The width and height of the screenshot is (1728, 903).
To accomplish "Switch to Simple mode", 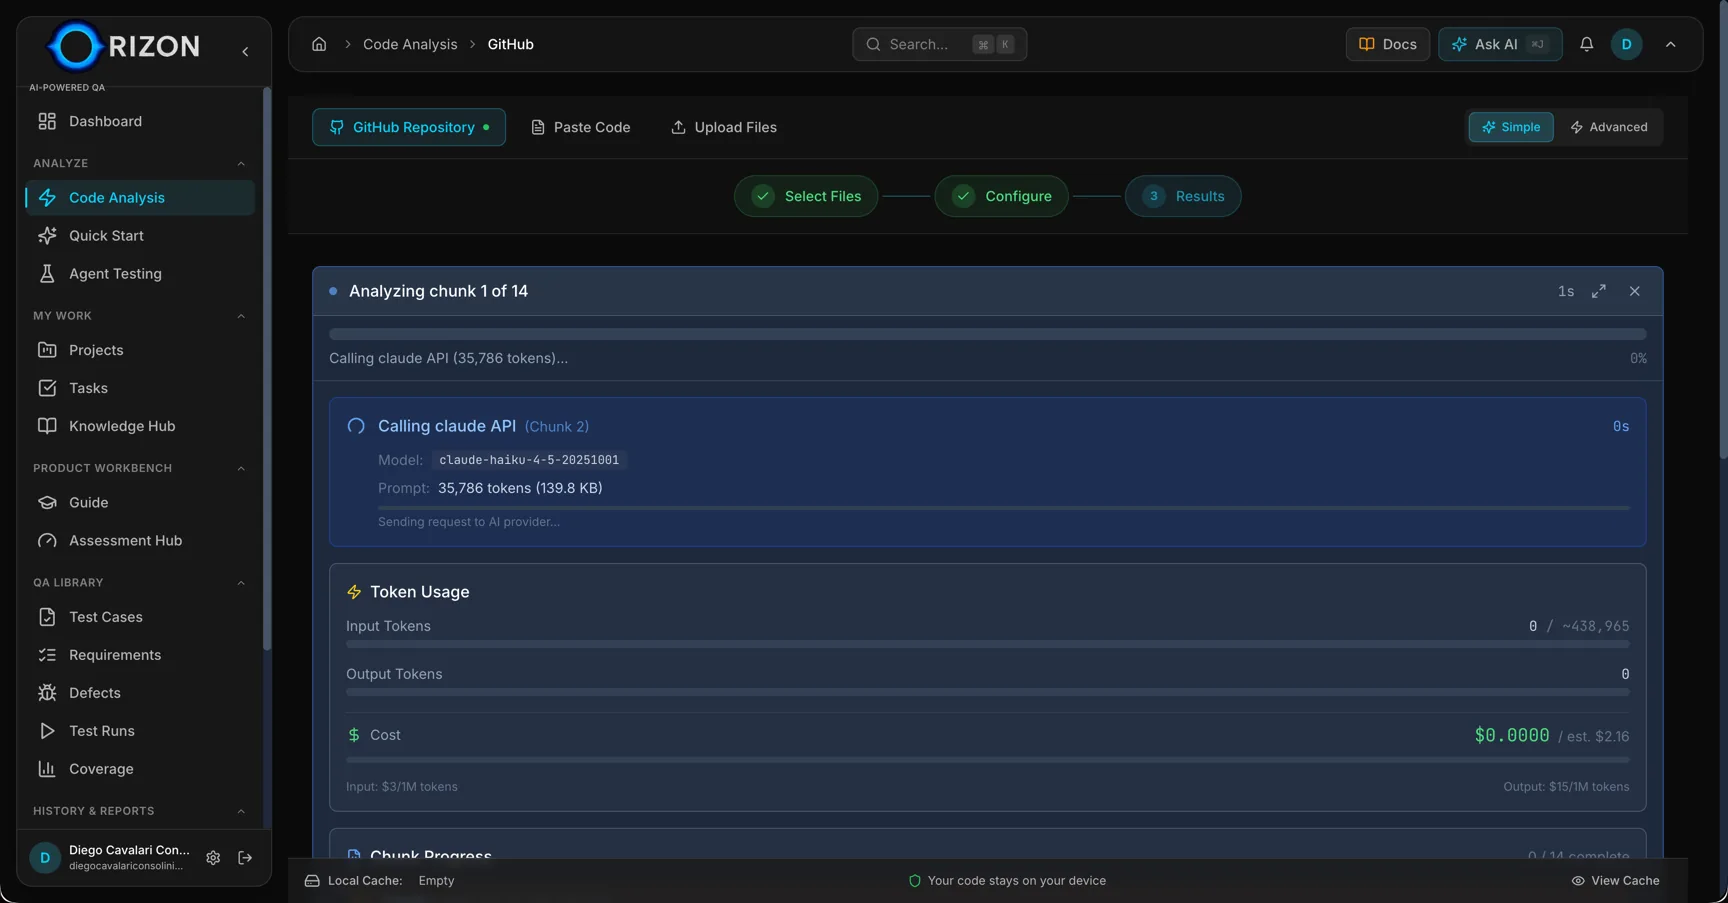I will [1510, 127].
